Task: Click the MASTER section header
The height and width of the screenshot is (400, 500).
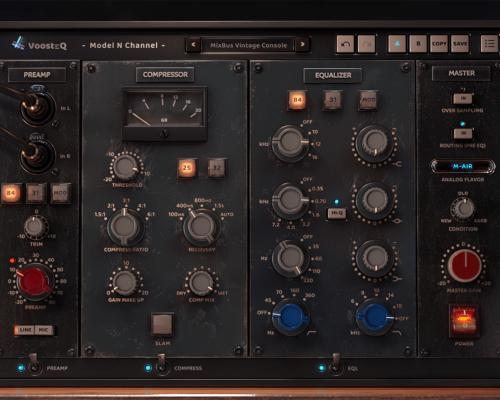Action: click(461, 73)
